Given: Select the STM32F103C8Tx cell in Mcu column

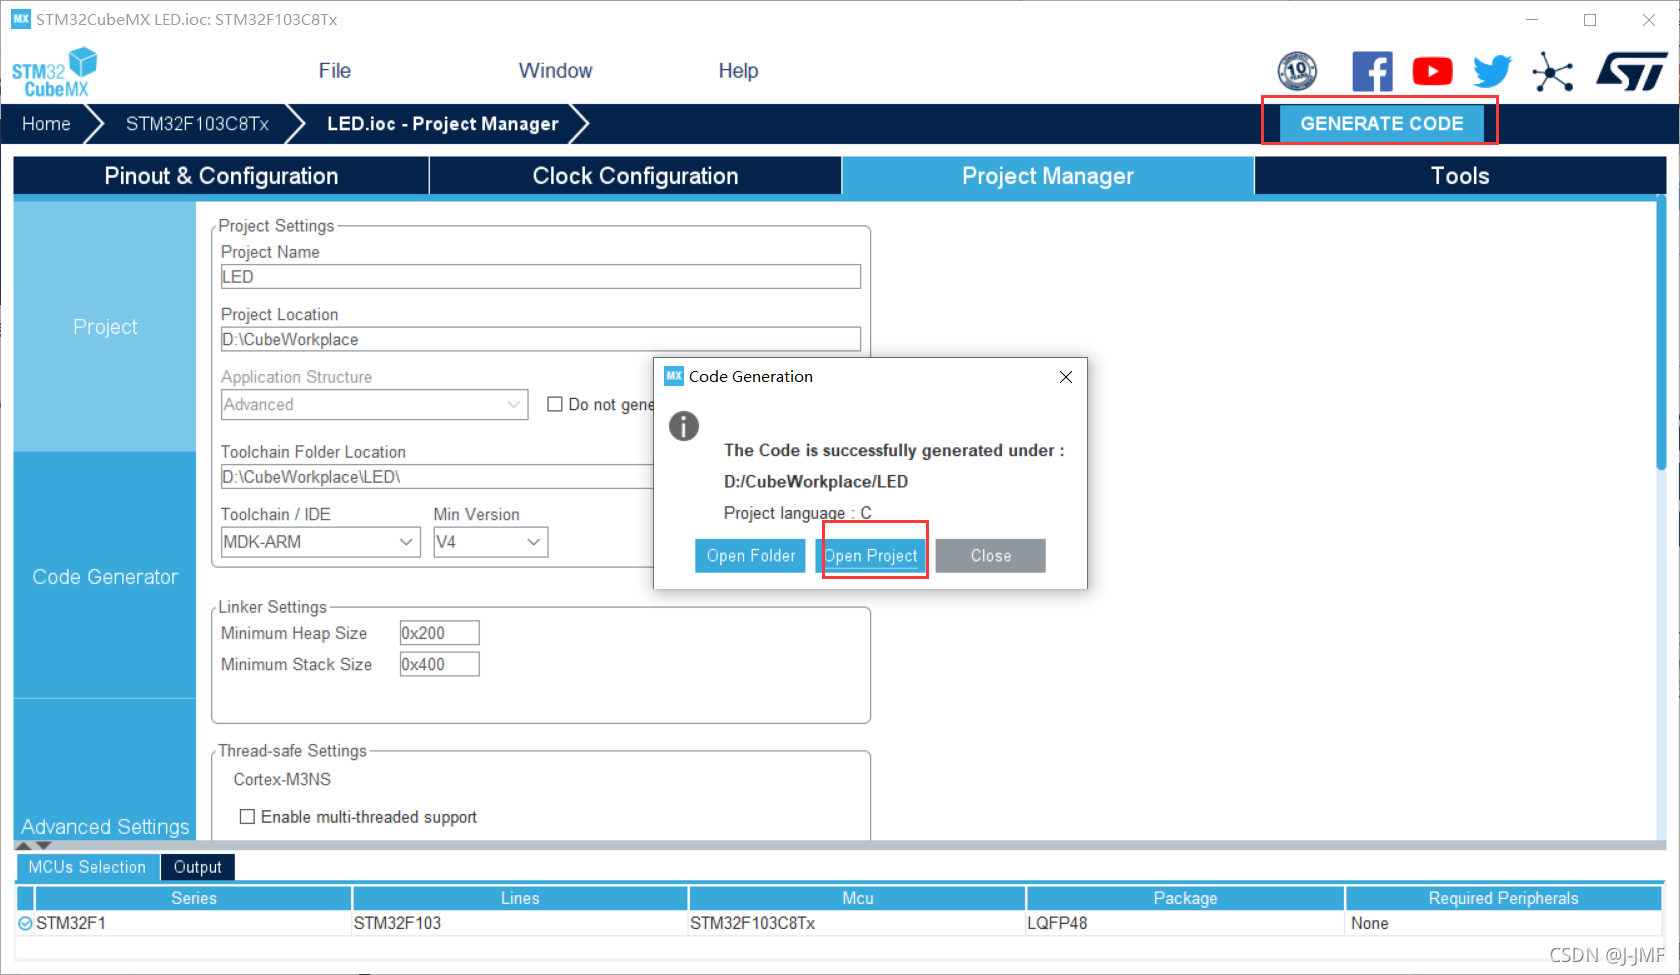Looking at the screenshot, I should pyautogui.click(x=858, y=923).
